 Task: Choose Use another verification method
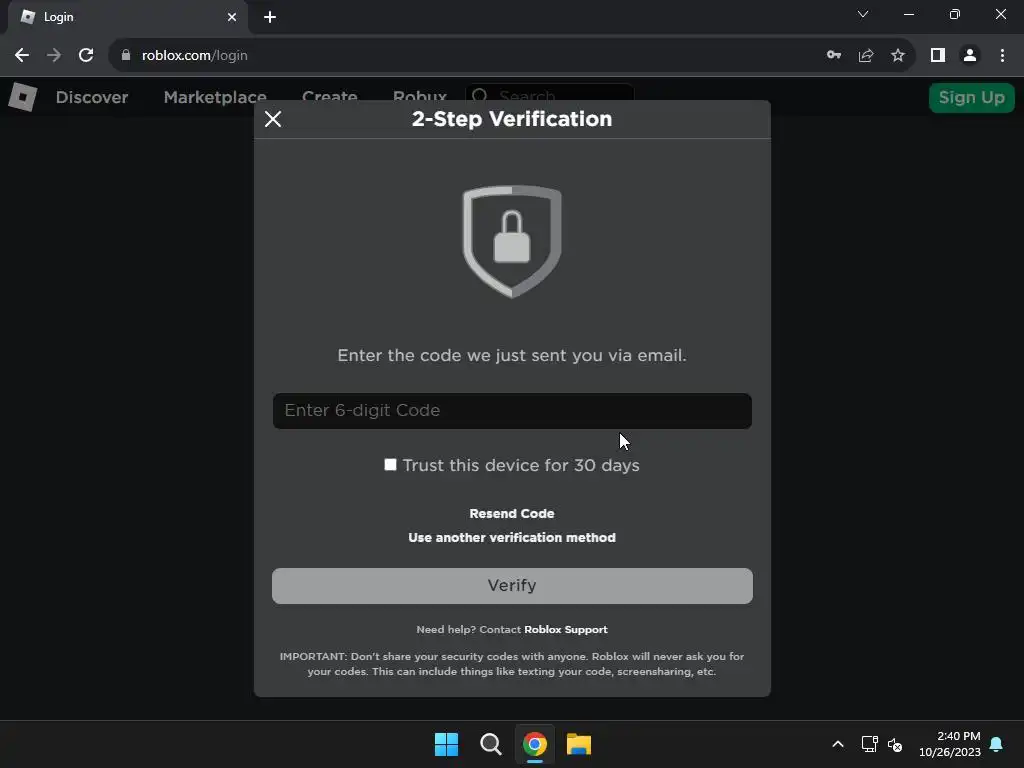(512, 537)
